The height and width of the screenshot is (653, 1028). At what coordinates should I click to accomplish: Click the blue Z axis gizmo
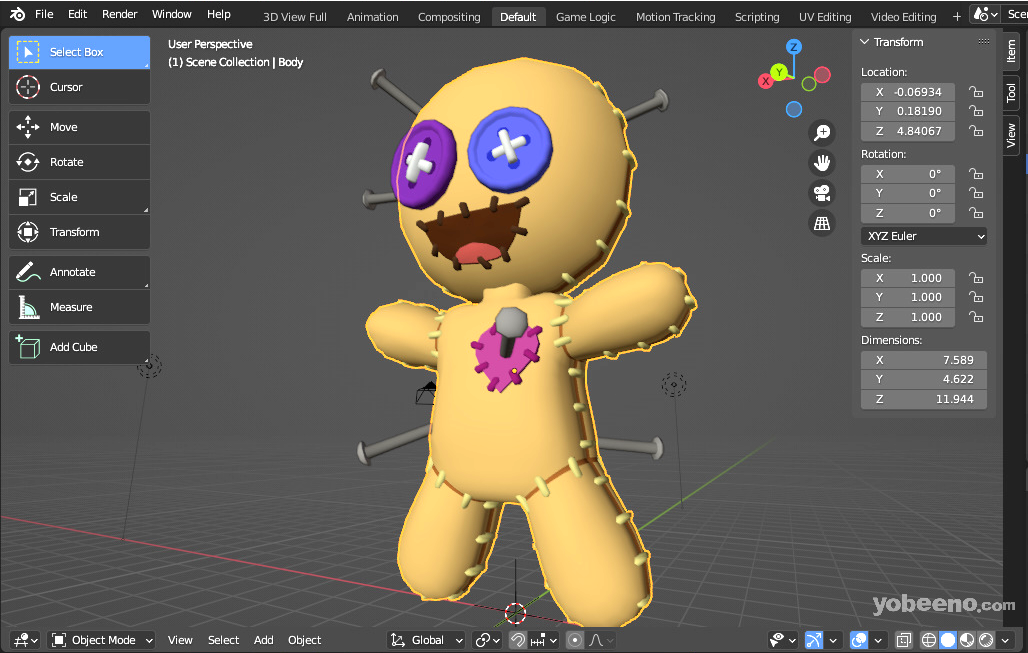click(794, 47)
